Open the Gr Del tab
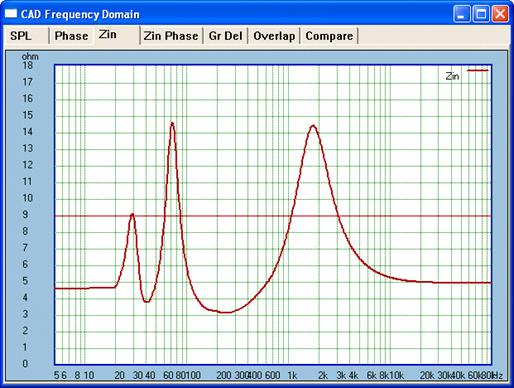Viewport: 514px width, 388px height. (225, 36)
